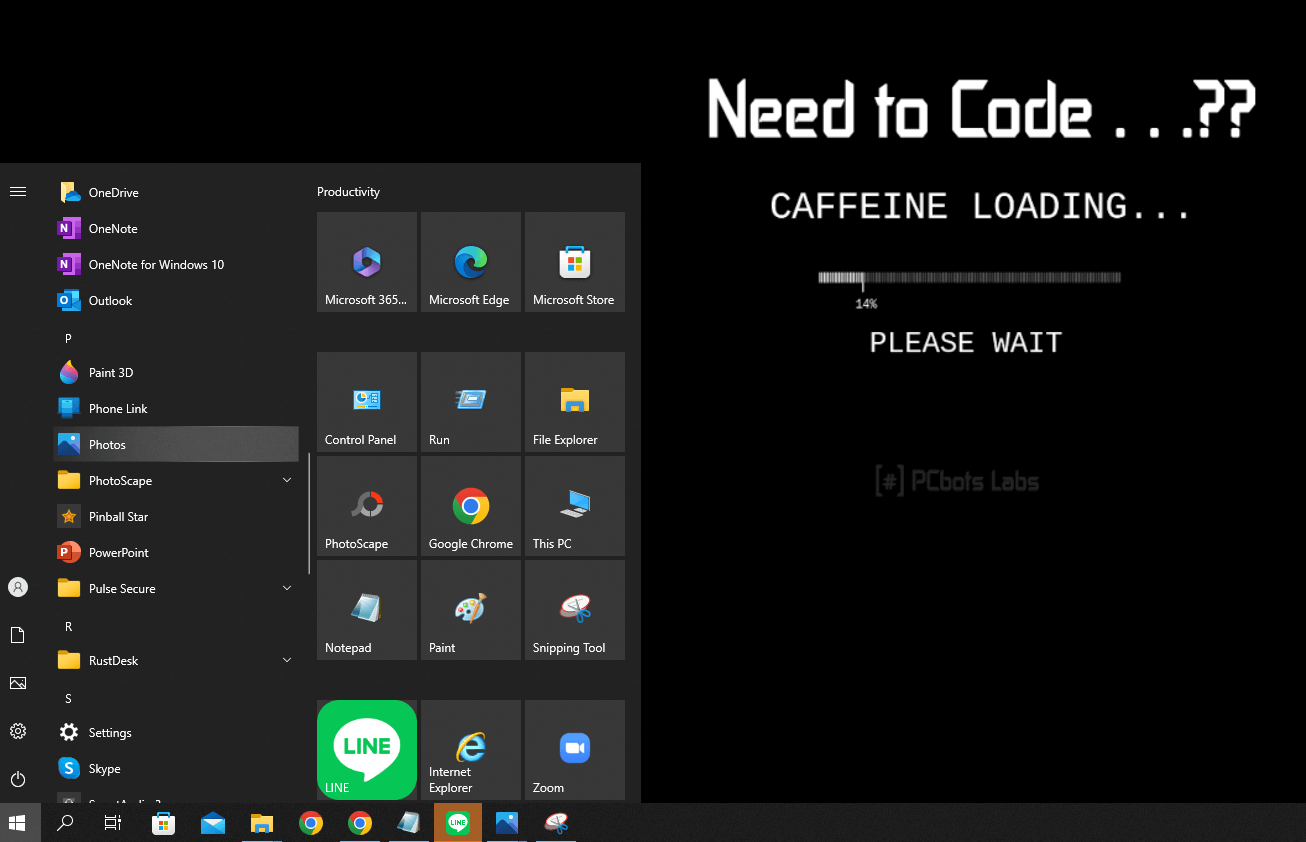Open the Power options button
Screen dimensions: 1306x842
click(18, 779)
